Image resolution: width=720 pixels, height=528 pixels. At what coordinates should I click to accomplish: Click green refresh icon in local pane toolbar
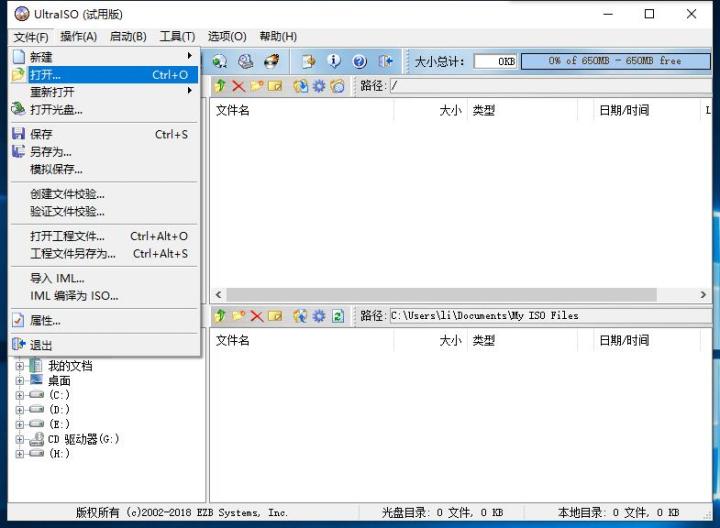tap(338, 315)
